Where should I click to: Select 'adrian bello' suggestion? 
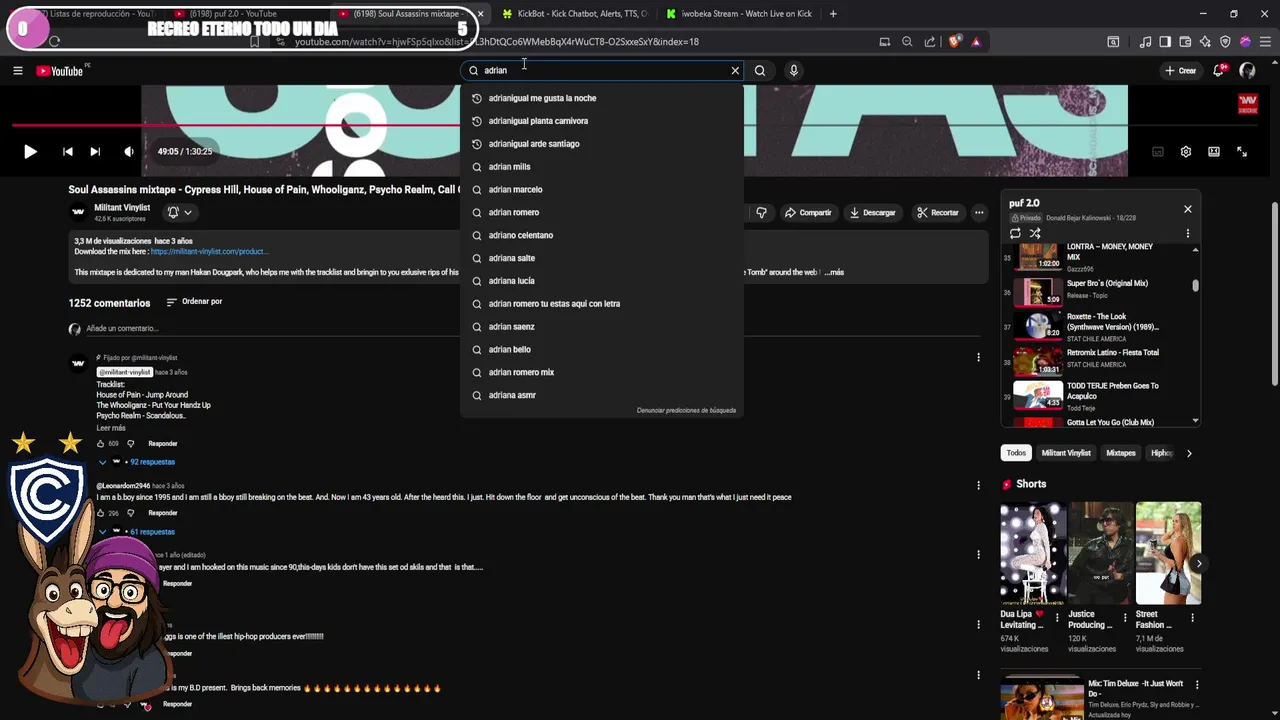coord(602,349)
